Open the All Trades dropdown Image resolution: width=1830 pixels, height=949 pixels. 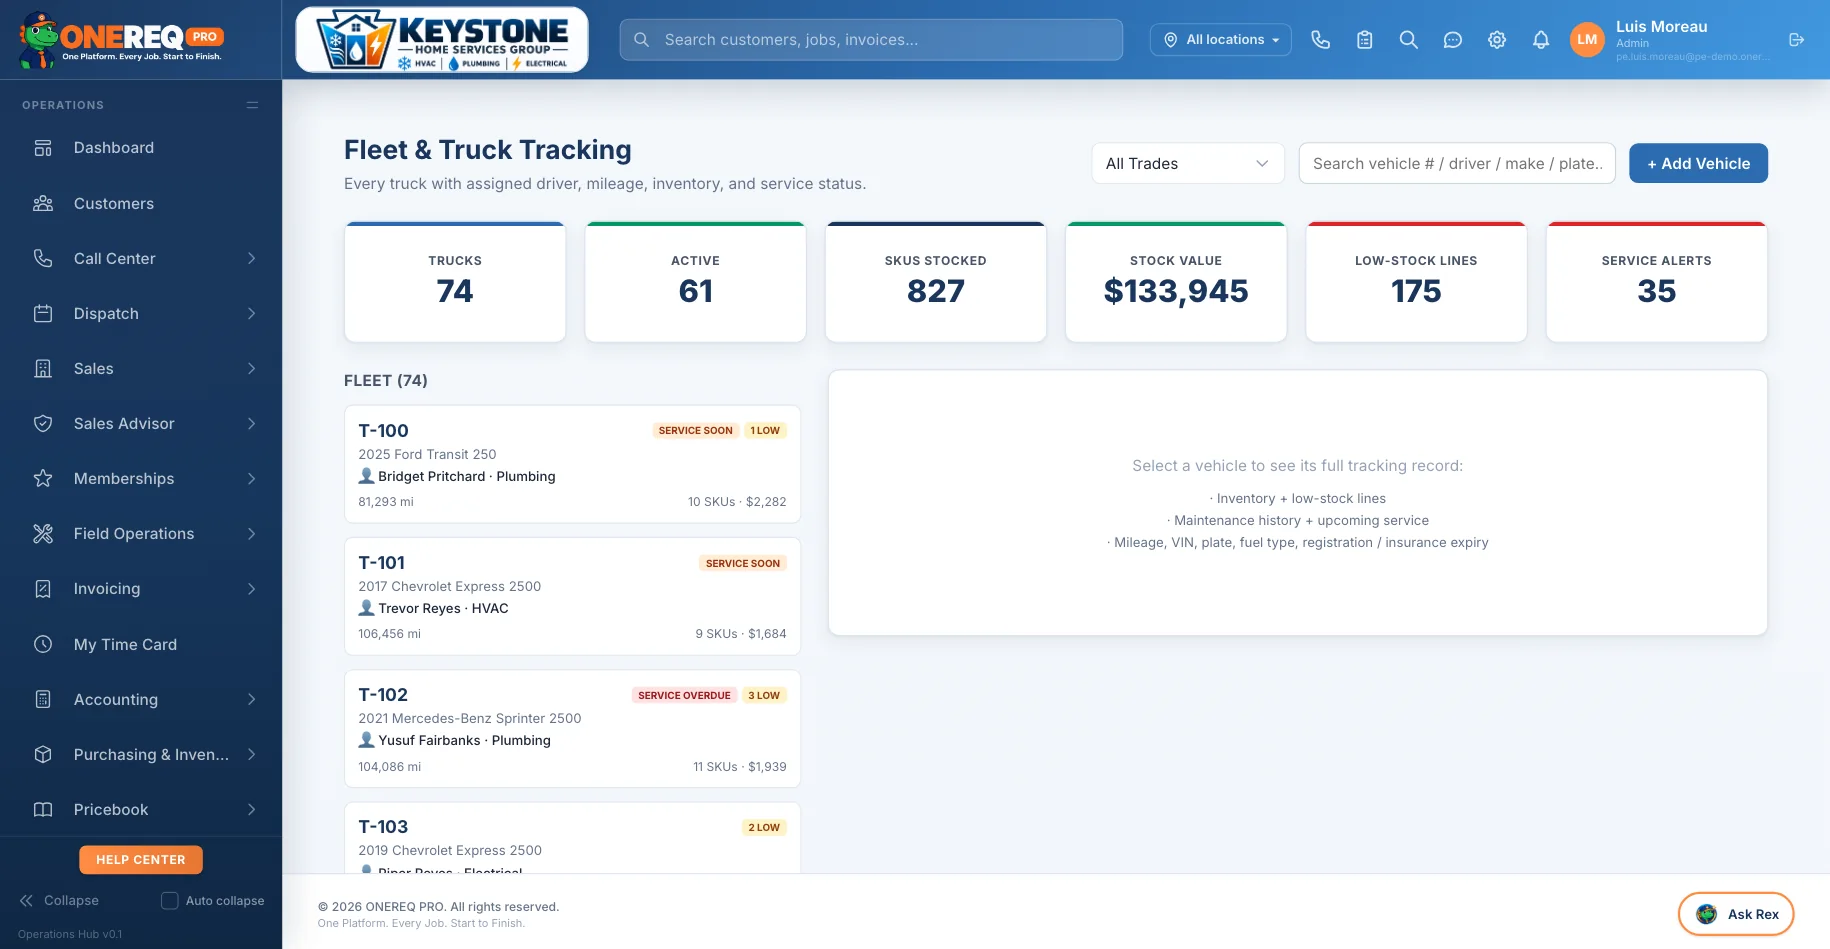1188,163
